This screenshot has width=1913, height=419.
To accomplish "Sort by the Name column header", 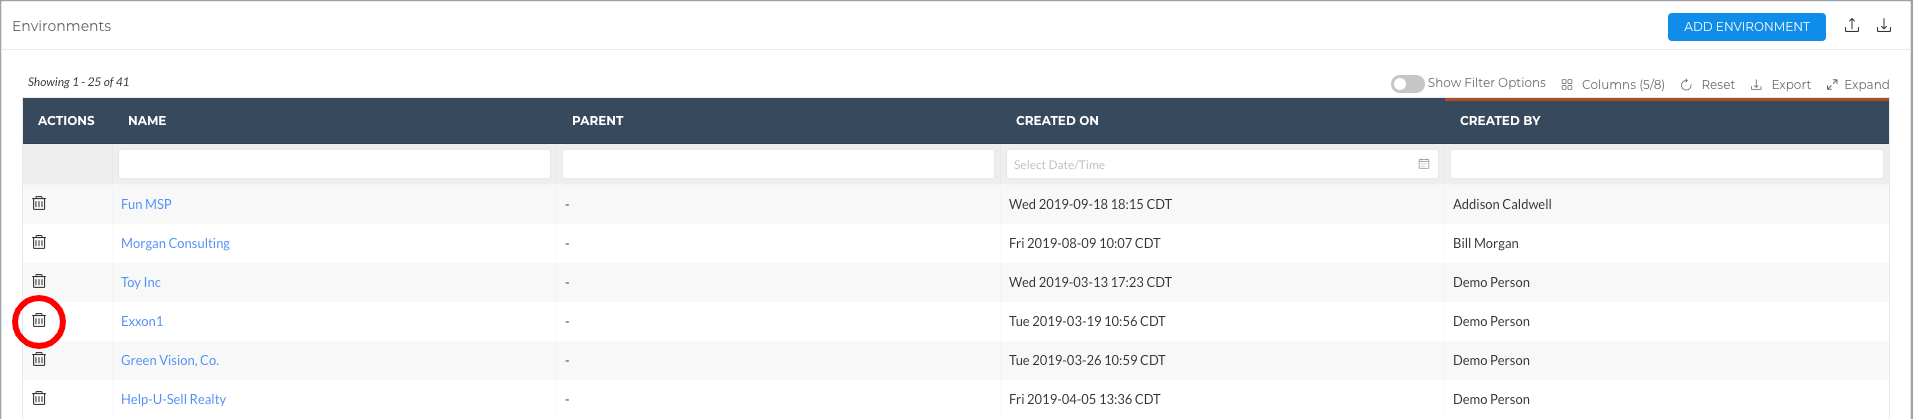I will (147, 121).
